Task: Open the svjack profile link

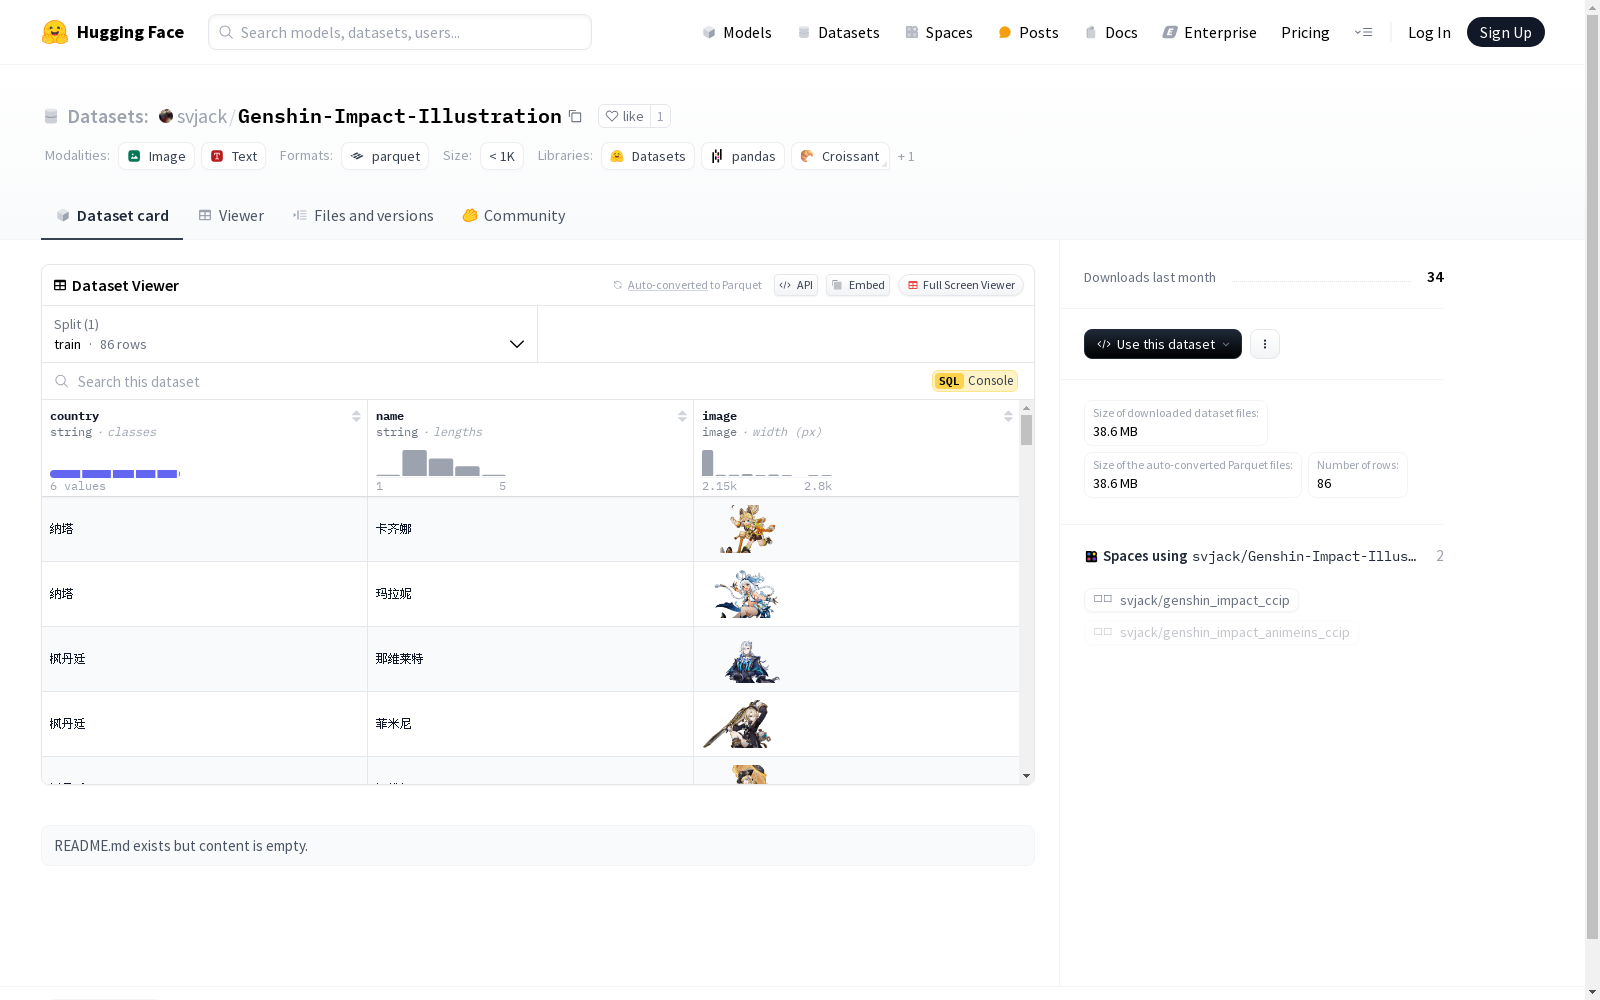Action: tap(202, 116)
